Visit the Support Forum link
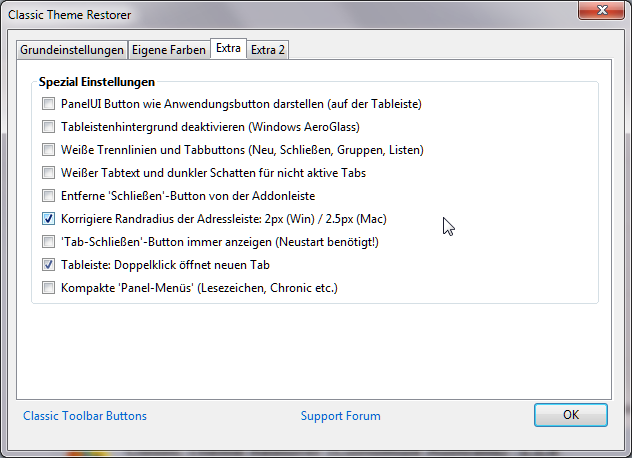This screenshot has height=458, width=632. click(x=340, y=416)
